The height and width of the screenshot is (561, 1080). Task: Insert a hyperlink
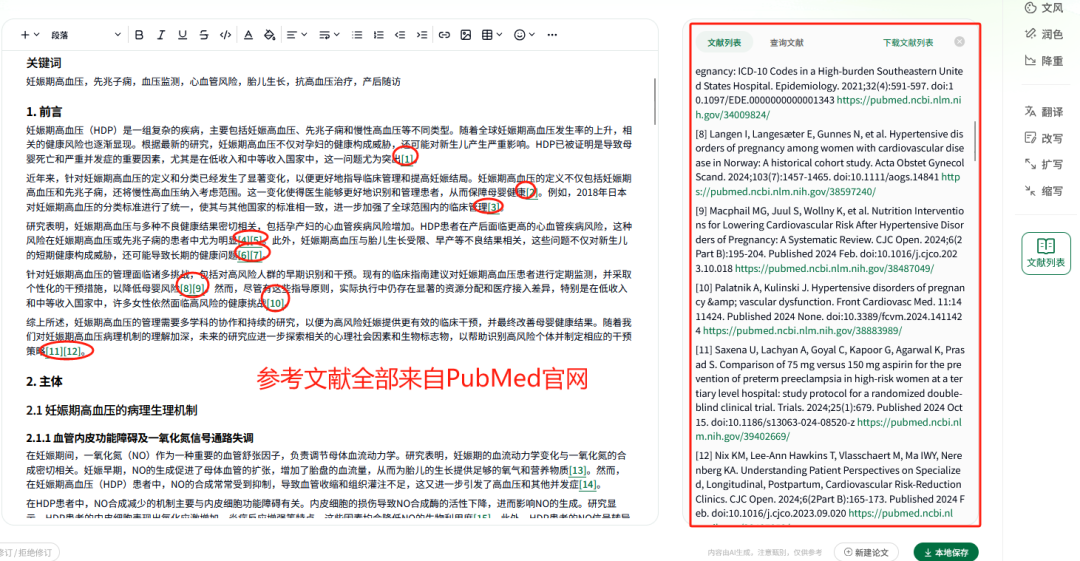[444, 34]
